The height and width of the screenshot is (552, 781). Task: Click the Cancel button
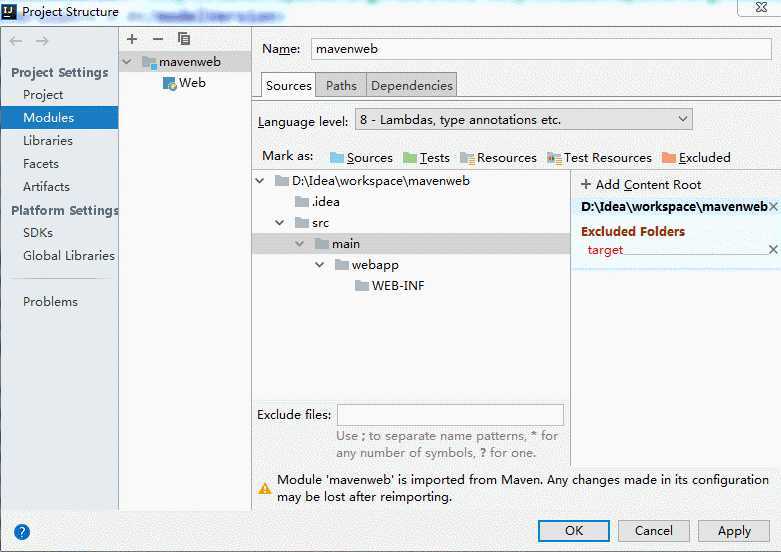pyautogui.click(x=653, y=531)
